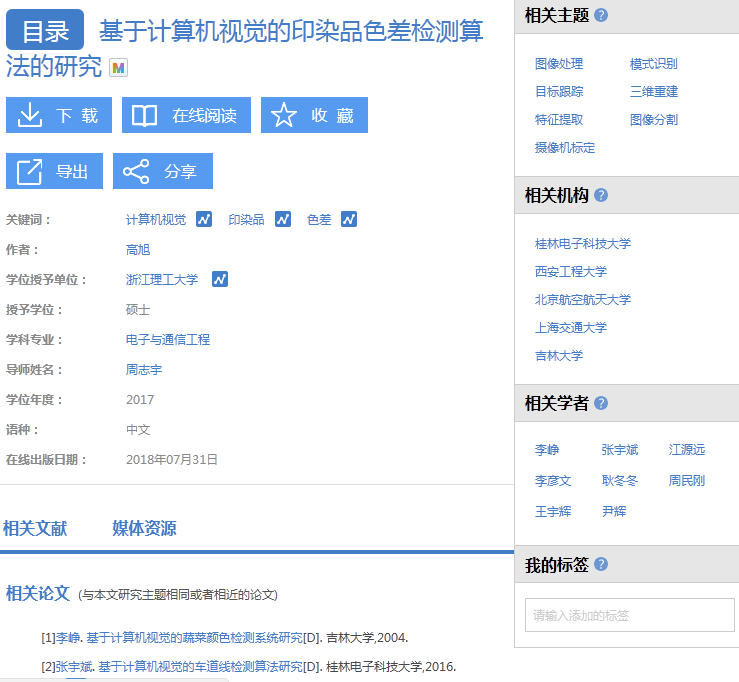Open scholar 张宇斌 in 相关学者
The image size is (739, 682).
click(620, 450)
